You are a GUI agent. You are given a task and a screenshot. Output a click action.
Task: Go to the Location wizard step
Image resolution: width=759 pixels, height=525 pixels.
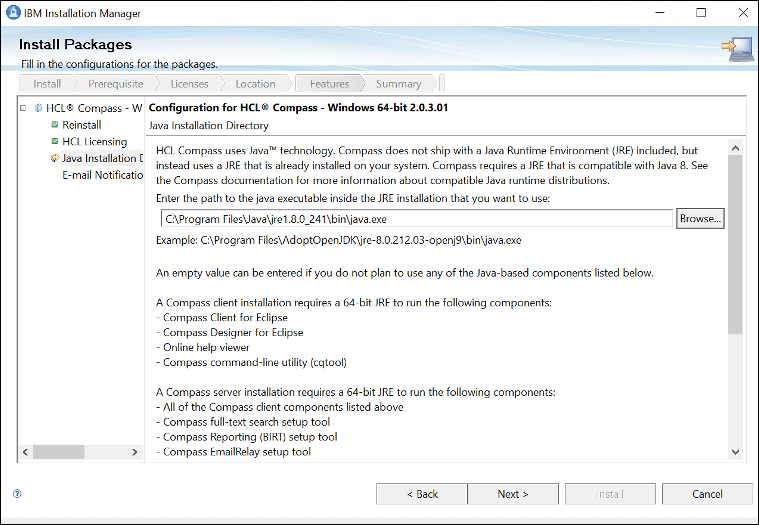[255, 84]
